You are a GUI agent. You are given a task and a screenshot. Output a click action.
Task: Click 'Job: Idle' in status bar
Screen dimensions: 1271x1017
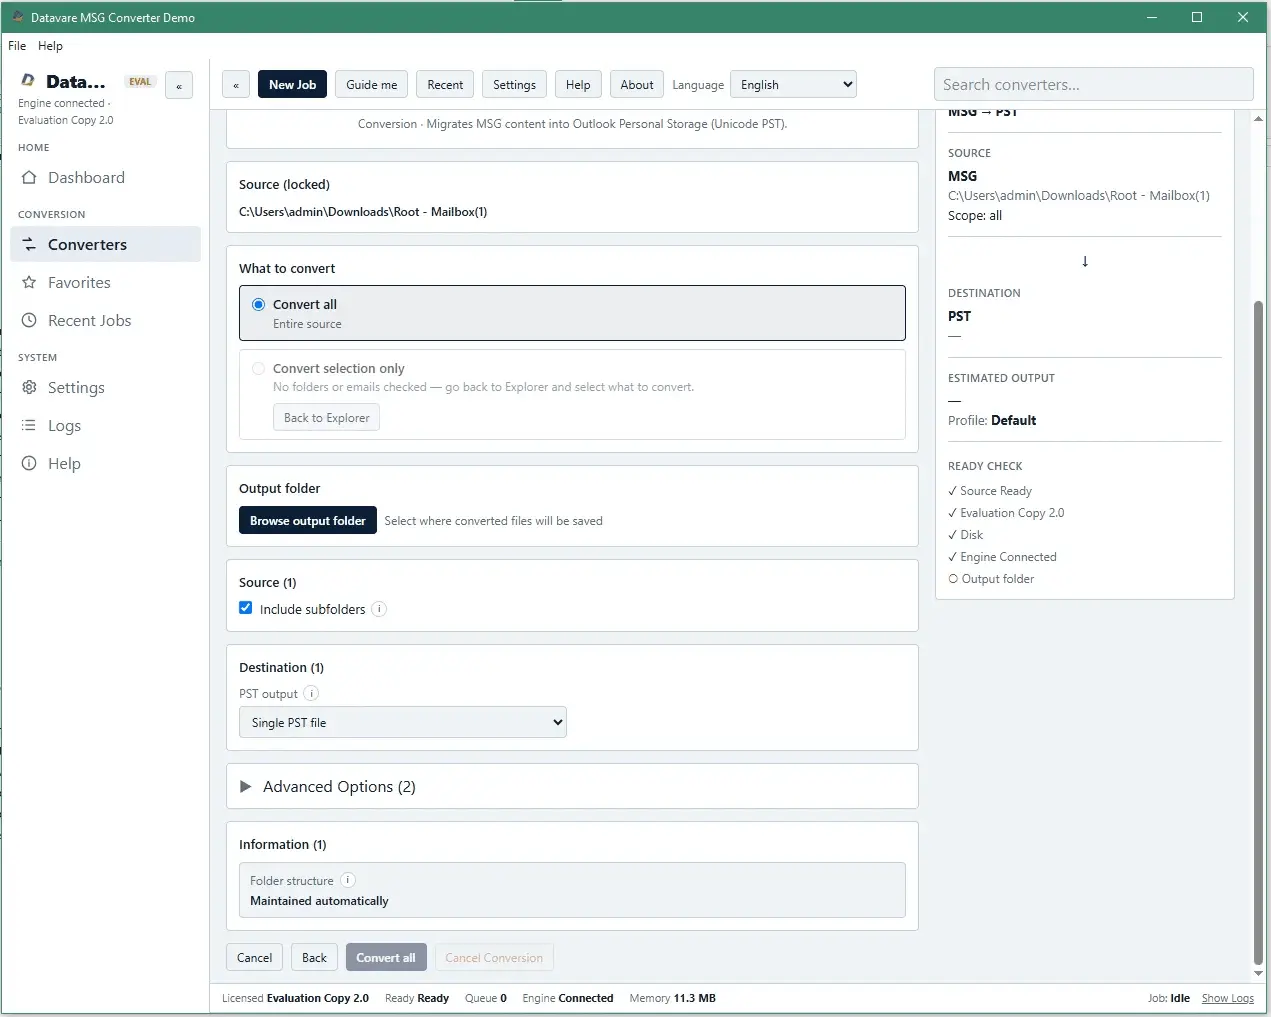[x=1169, y=998]
